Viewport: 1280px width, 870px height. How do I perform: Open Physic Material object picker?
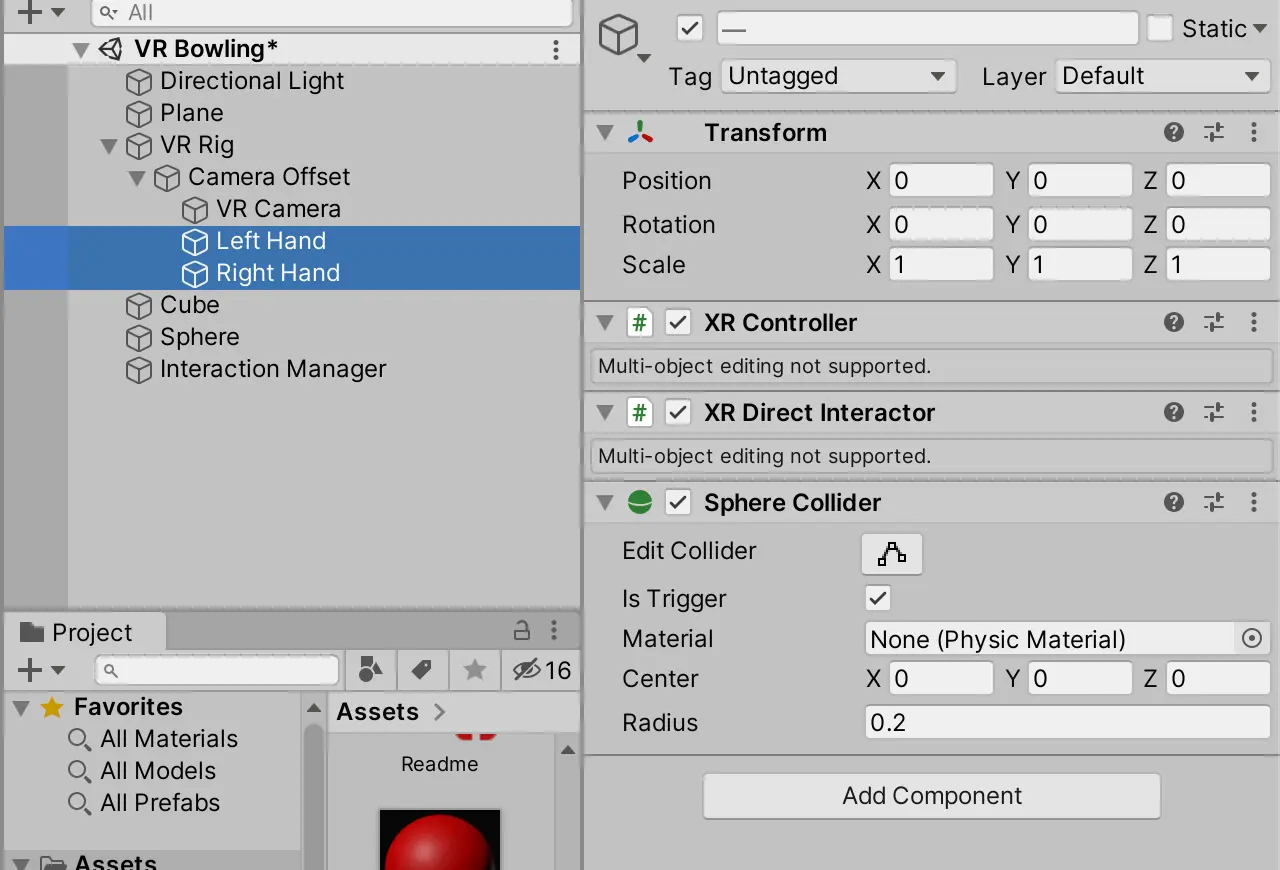1252,639
